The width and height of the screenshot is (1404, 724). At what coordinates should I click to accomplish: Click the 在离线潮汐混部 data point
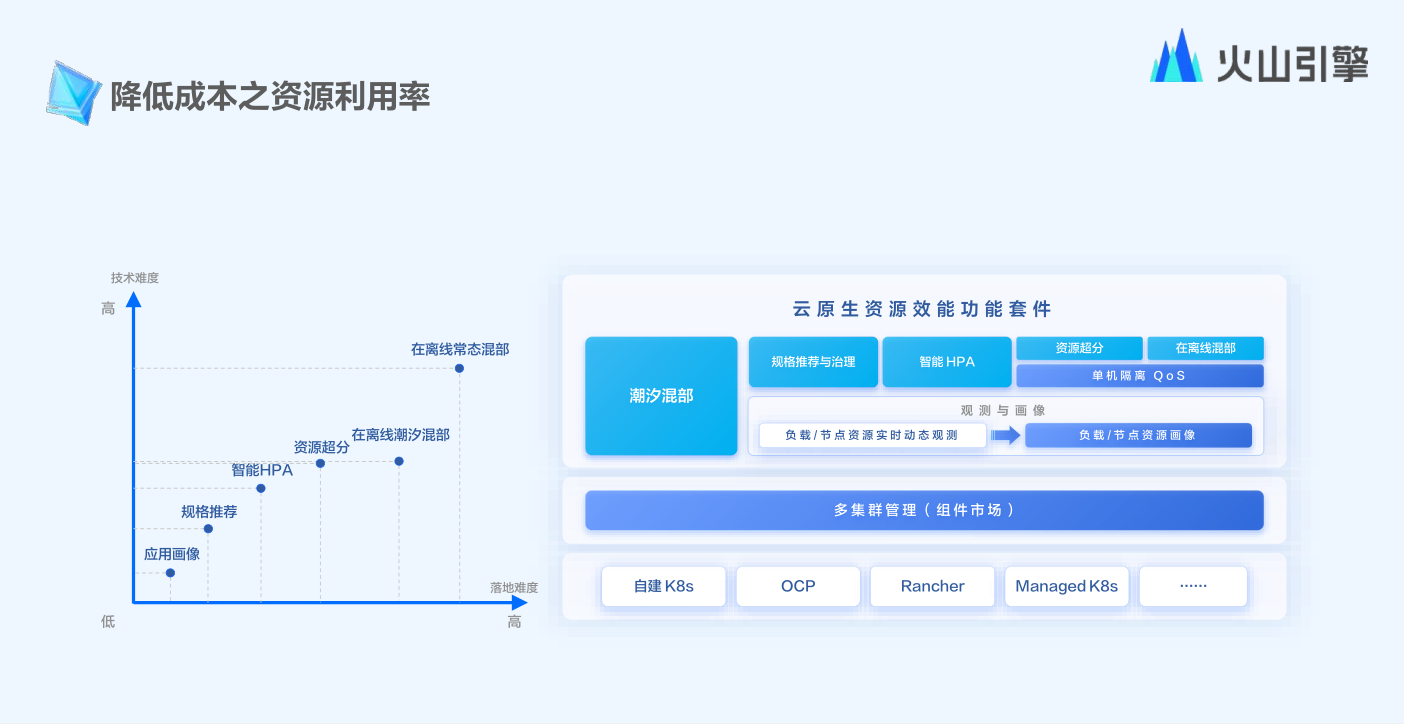point(399,461)
